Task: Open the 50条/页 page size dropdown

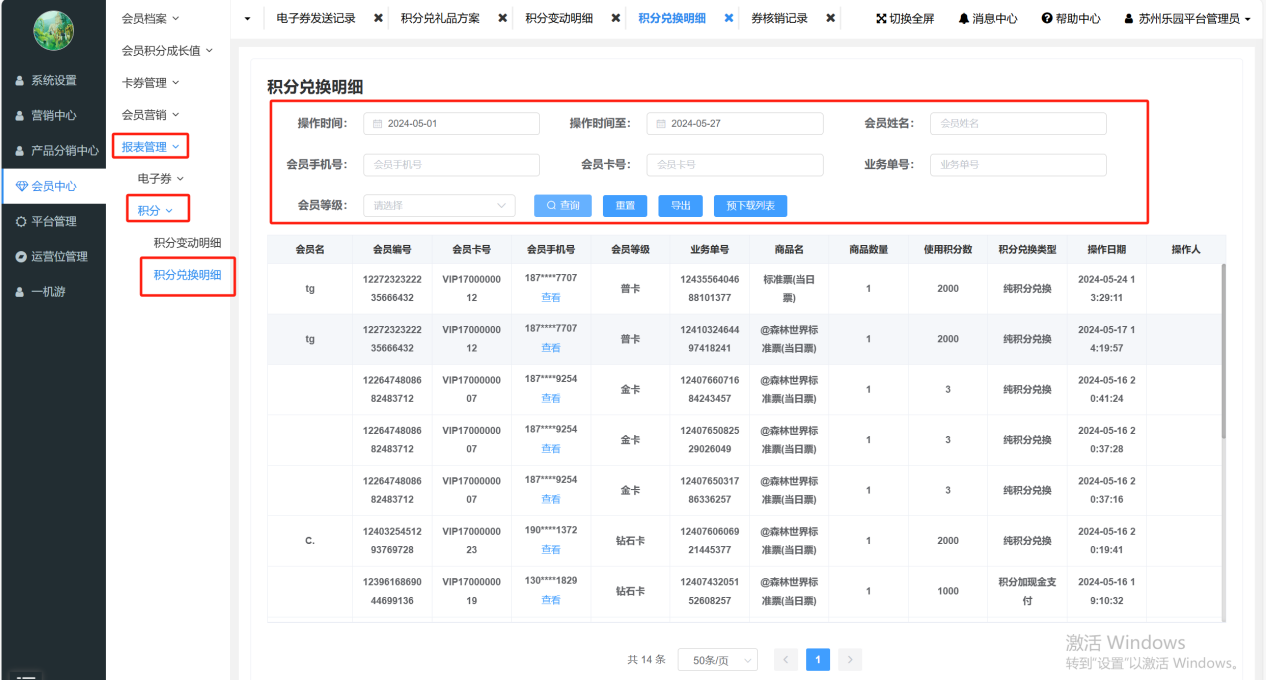Action: [717, 660]
